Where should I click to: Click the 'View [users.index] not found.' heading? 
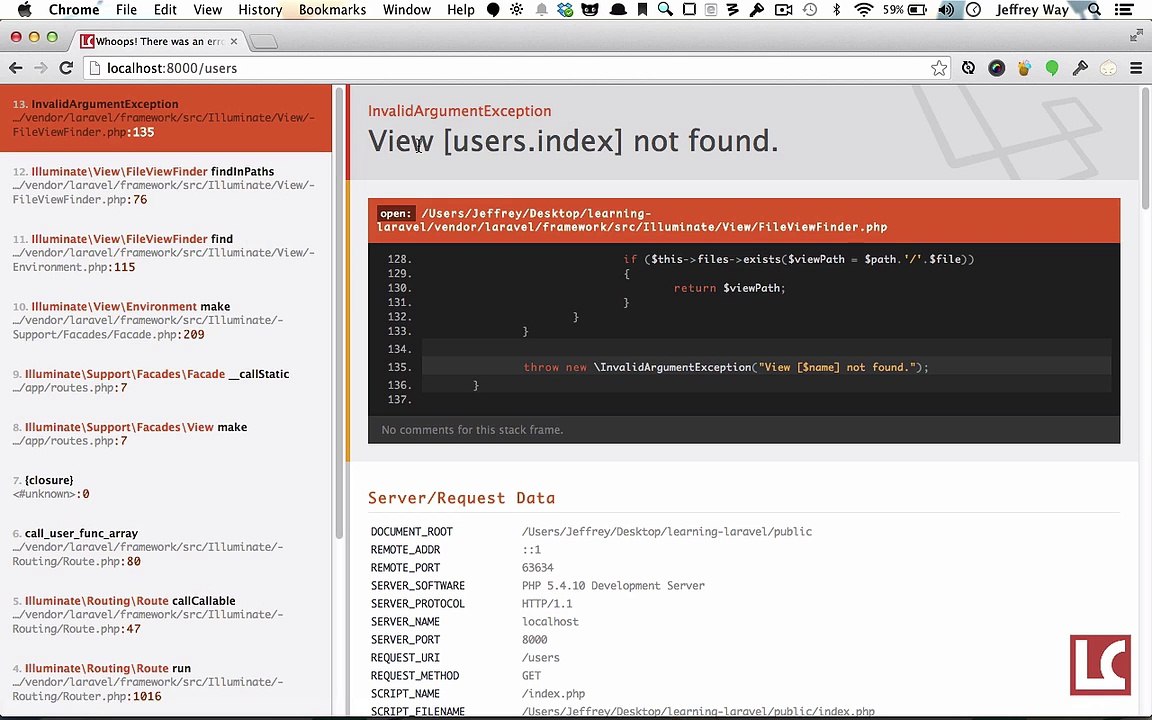tap(573, 141)
